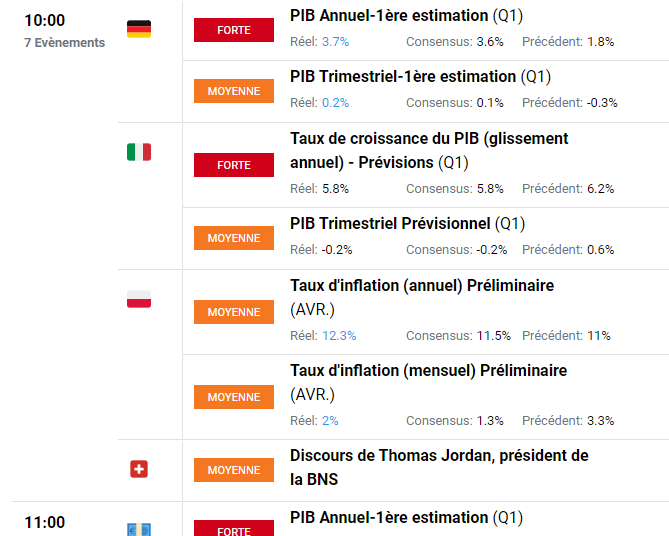Click MOYENNE badge for German quarterly PIB

coord(234,91)
